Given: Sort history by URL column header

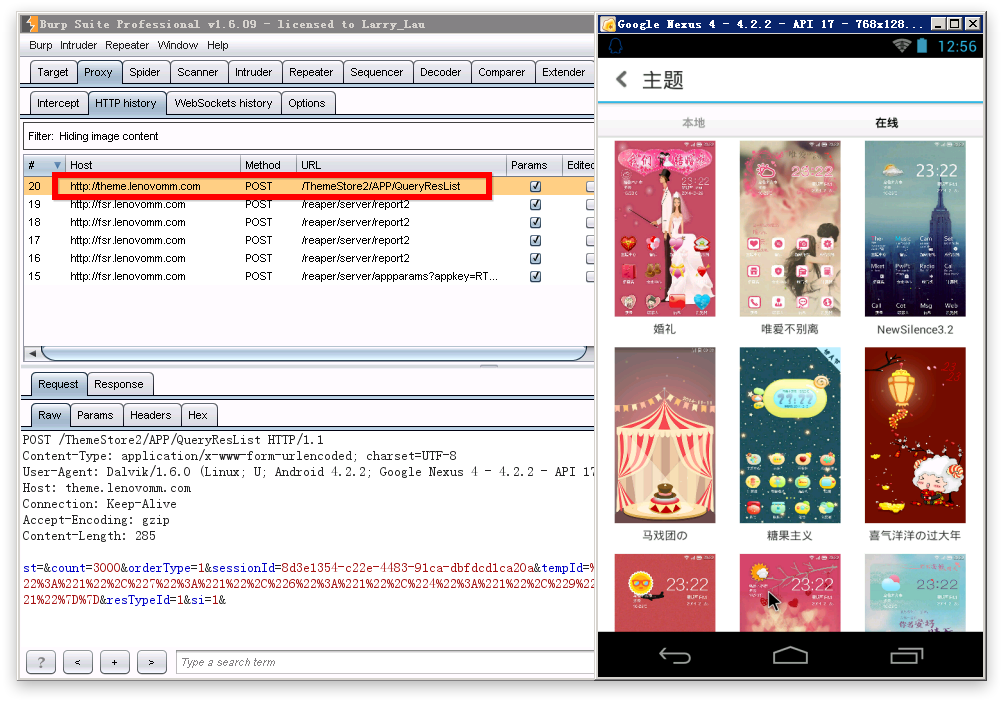Looking at the screenshot, I should click(402, 165).
